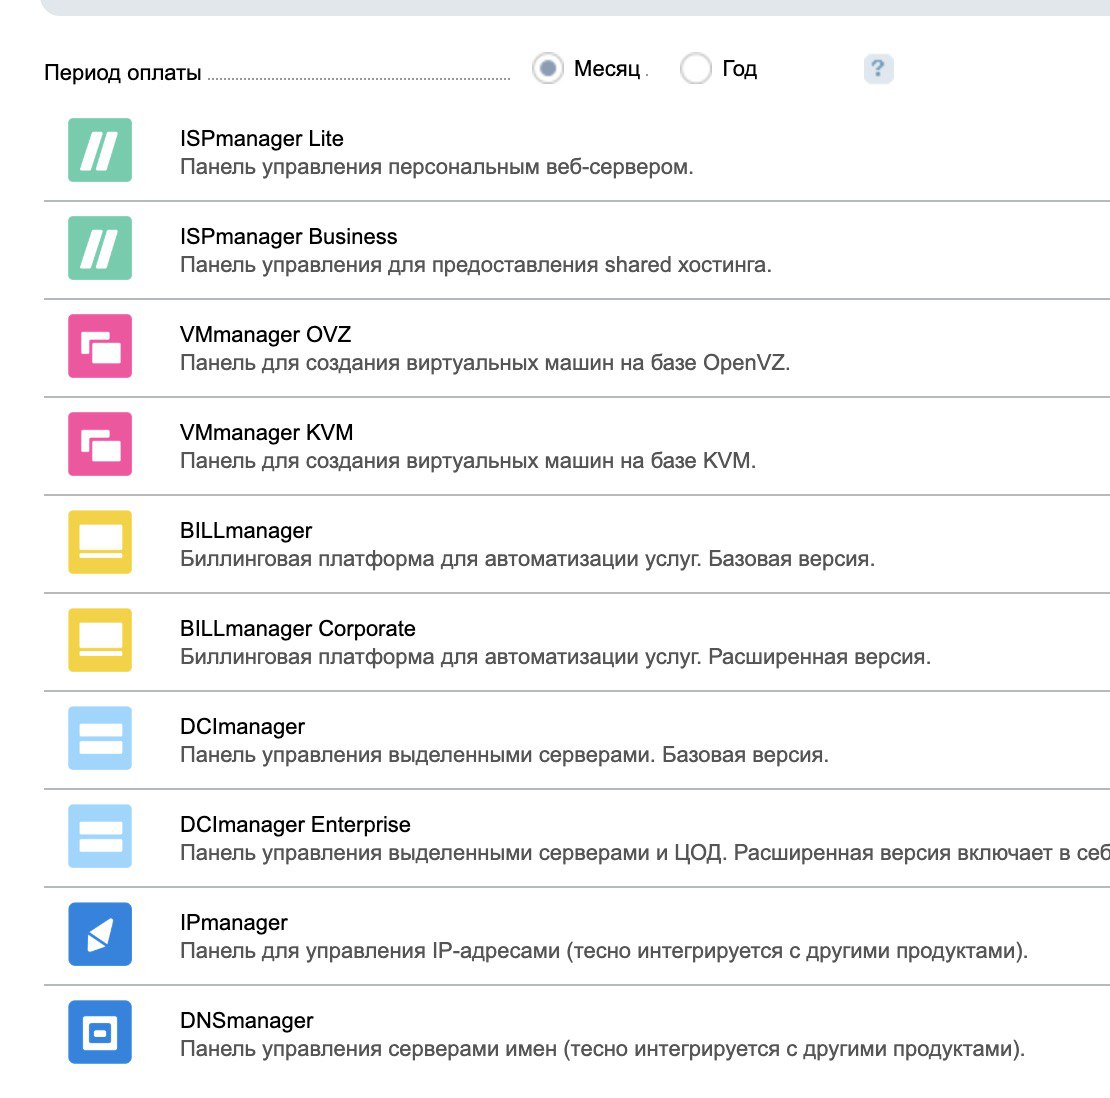
Task: Click billing description ending 'Расширенная версия.'
Action: pyautogui.click(x=555, y=657)
